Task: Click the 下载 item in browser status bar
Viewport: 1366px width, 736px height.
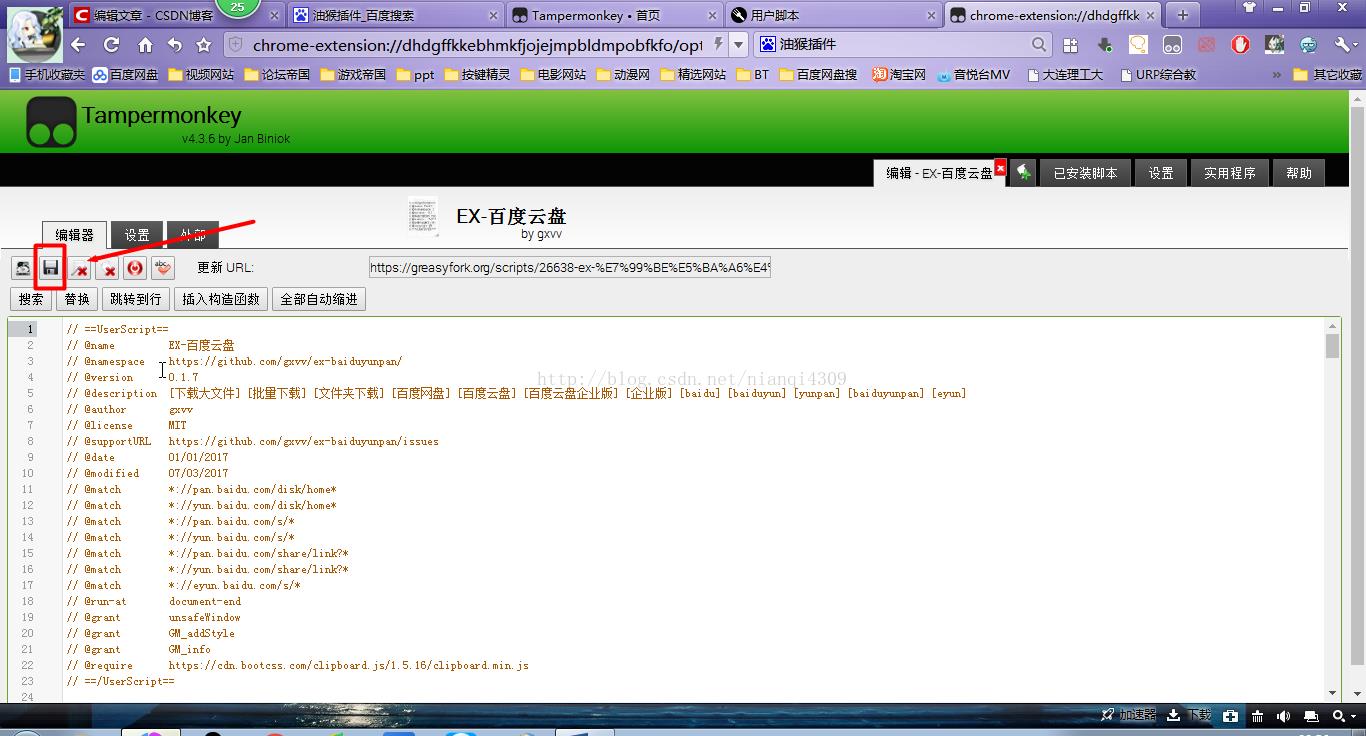Action: point(1190,715)
